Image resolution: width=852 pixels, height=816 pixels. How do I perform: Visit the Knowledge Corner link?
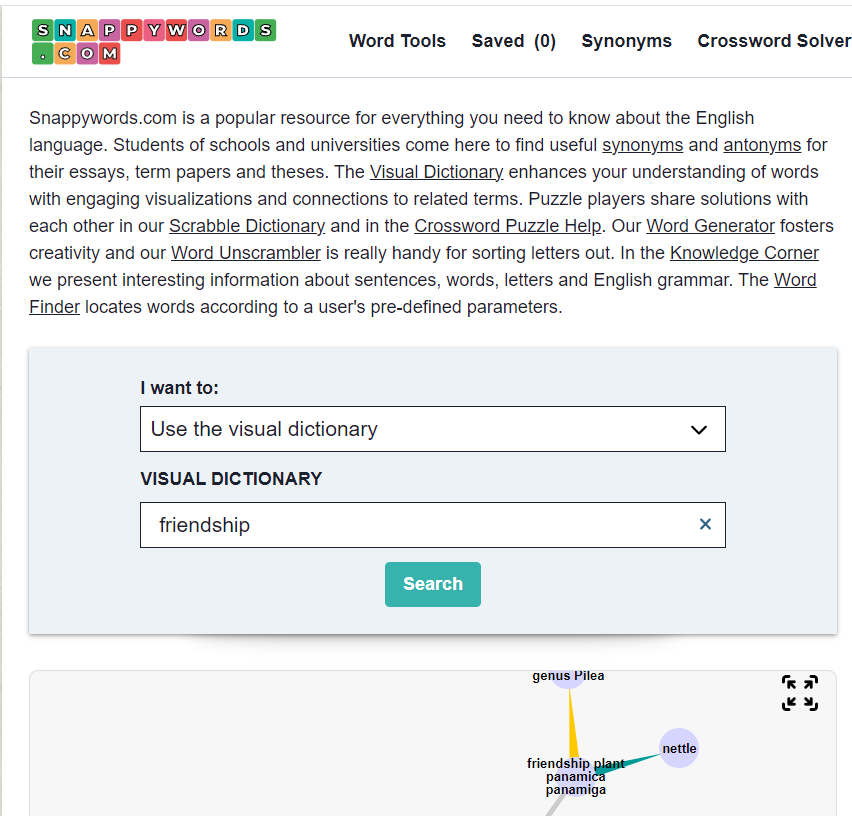point(744,253)
